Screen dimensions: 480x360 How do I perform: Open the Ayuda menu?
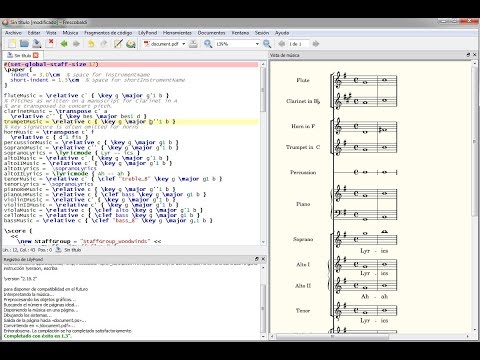tap(282, 33)
